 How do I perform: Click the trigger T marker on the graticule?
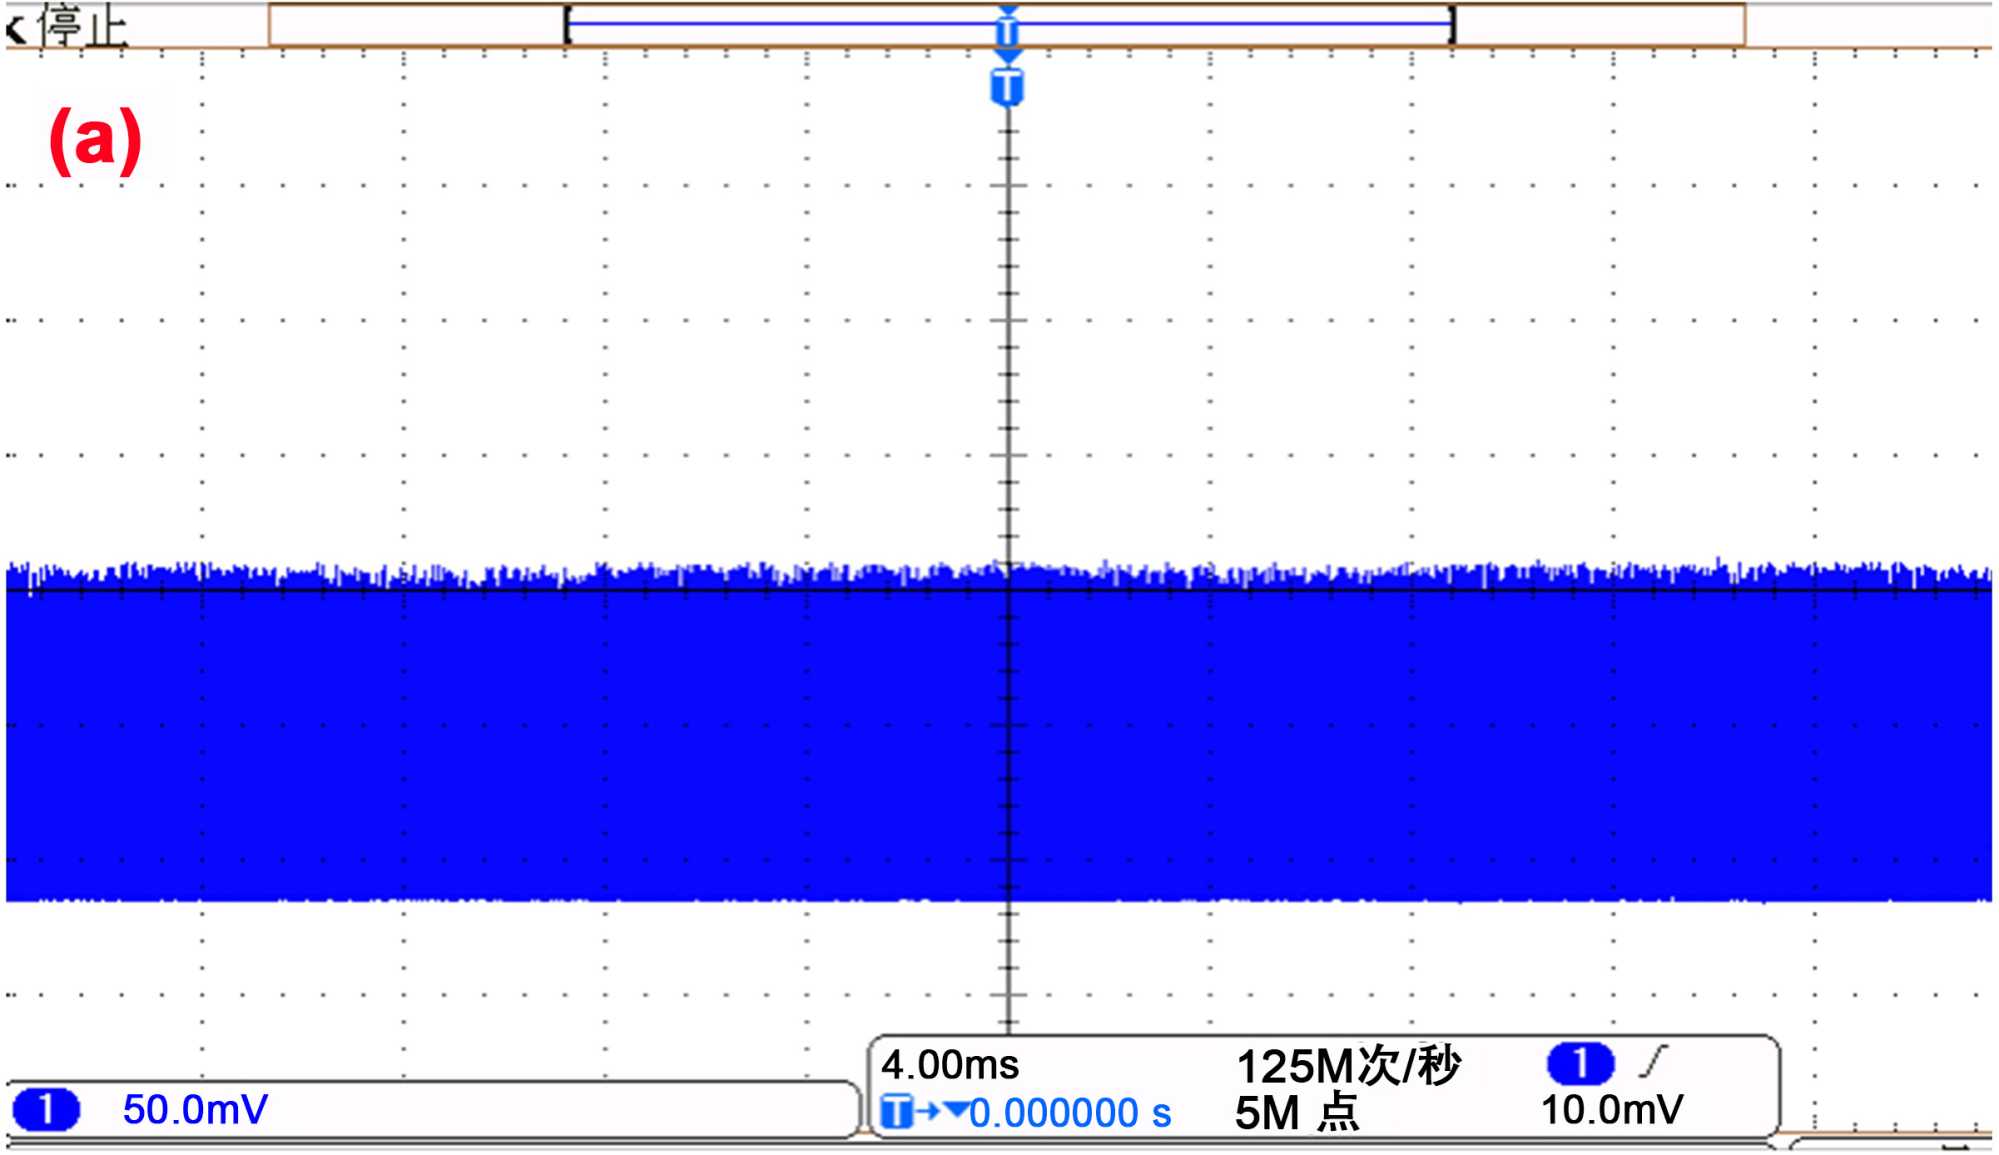(1007, 87)
